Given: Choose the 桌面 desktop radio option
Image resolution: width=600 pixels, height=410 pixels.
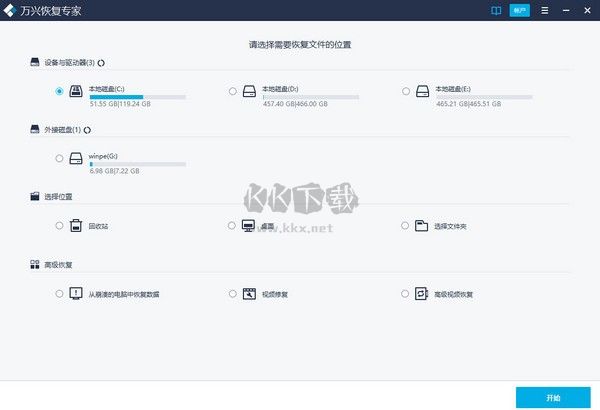Looking at the screenshot, I should (x=233, y=226).
